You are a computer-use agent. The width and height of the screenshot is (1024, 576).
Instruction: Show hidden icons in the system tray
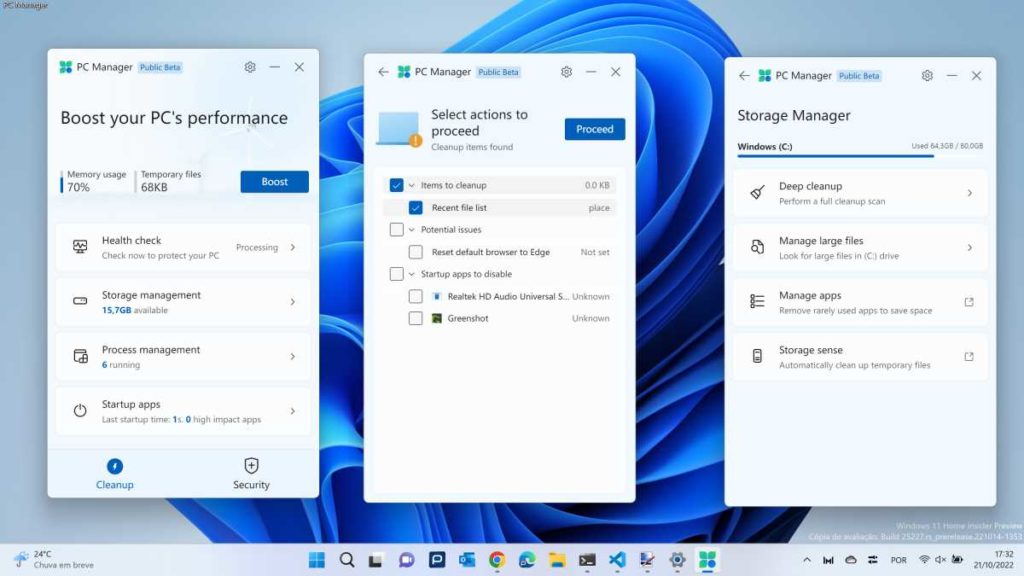pos(807,560)
